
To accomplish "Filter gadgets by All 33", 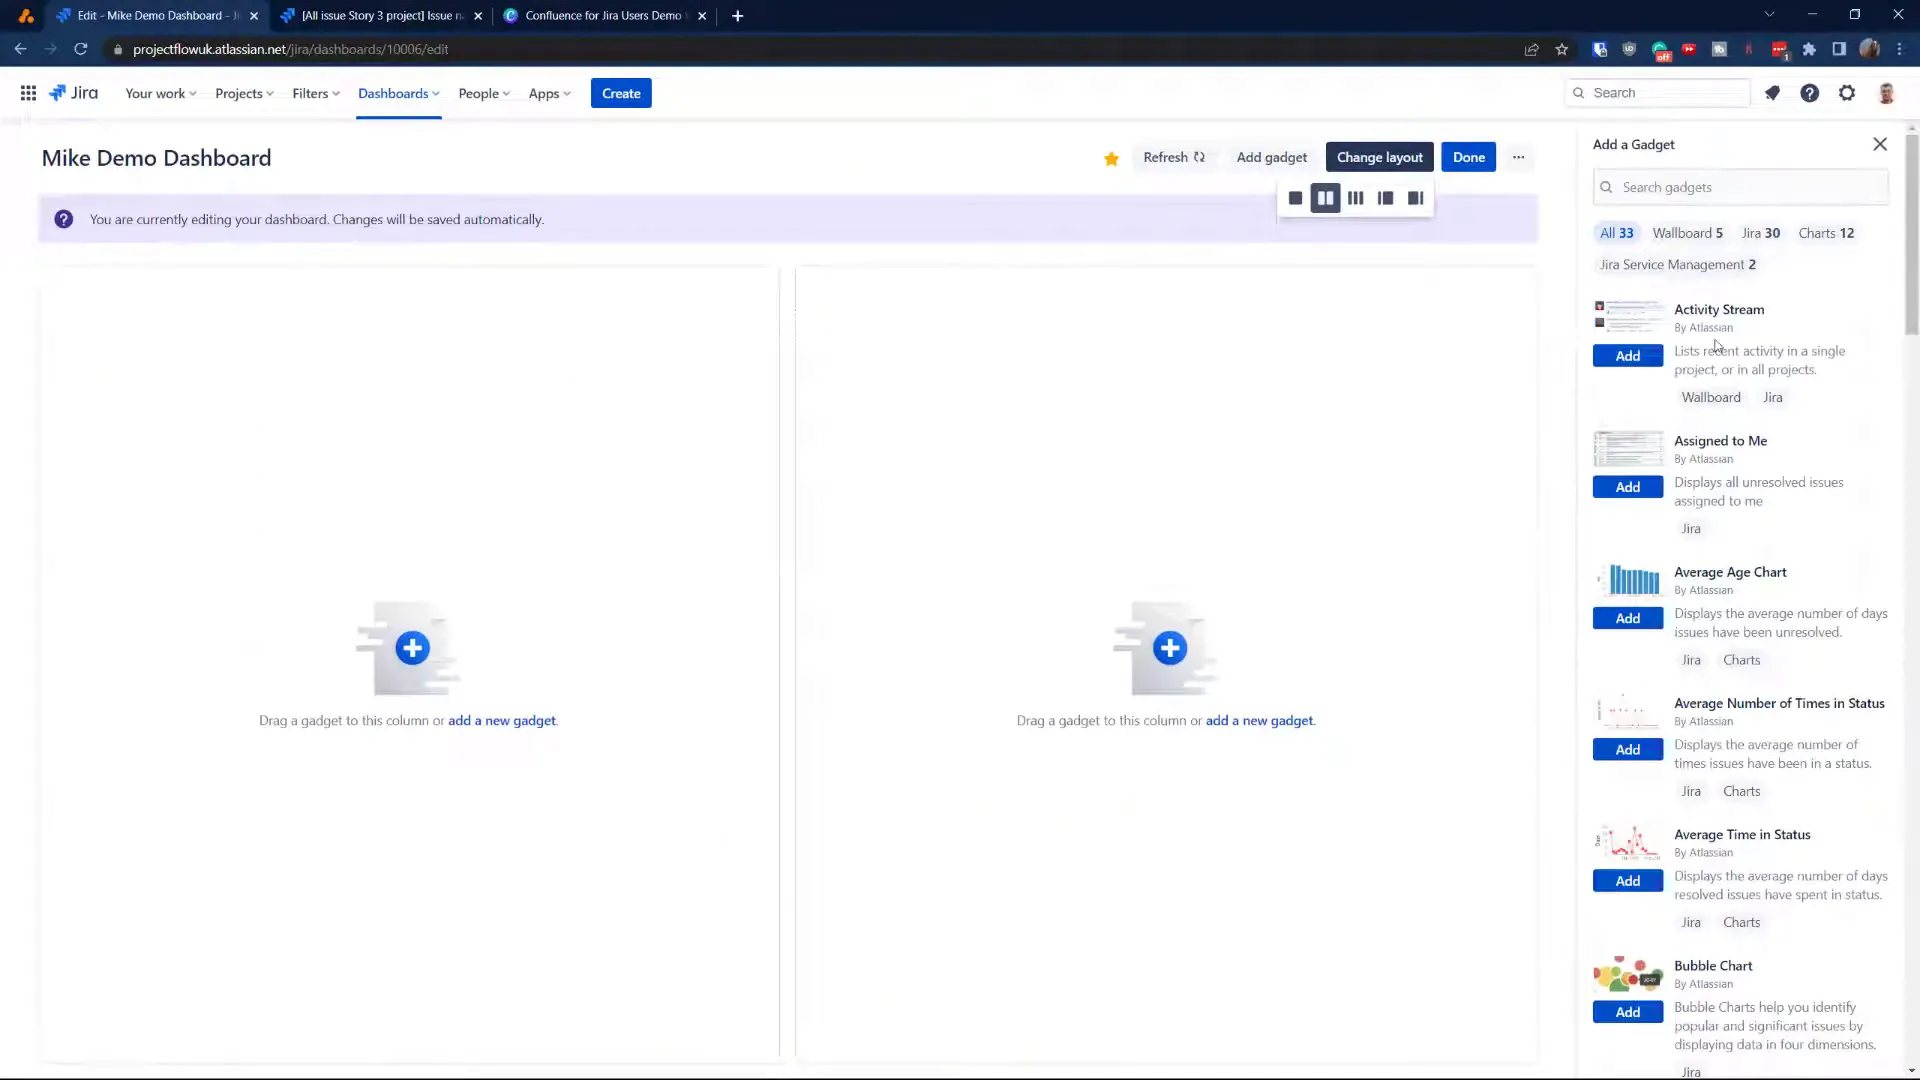I will [x=1616, y=233].
